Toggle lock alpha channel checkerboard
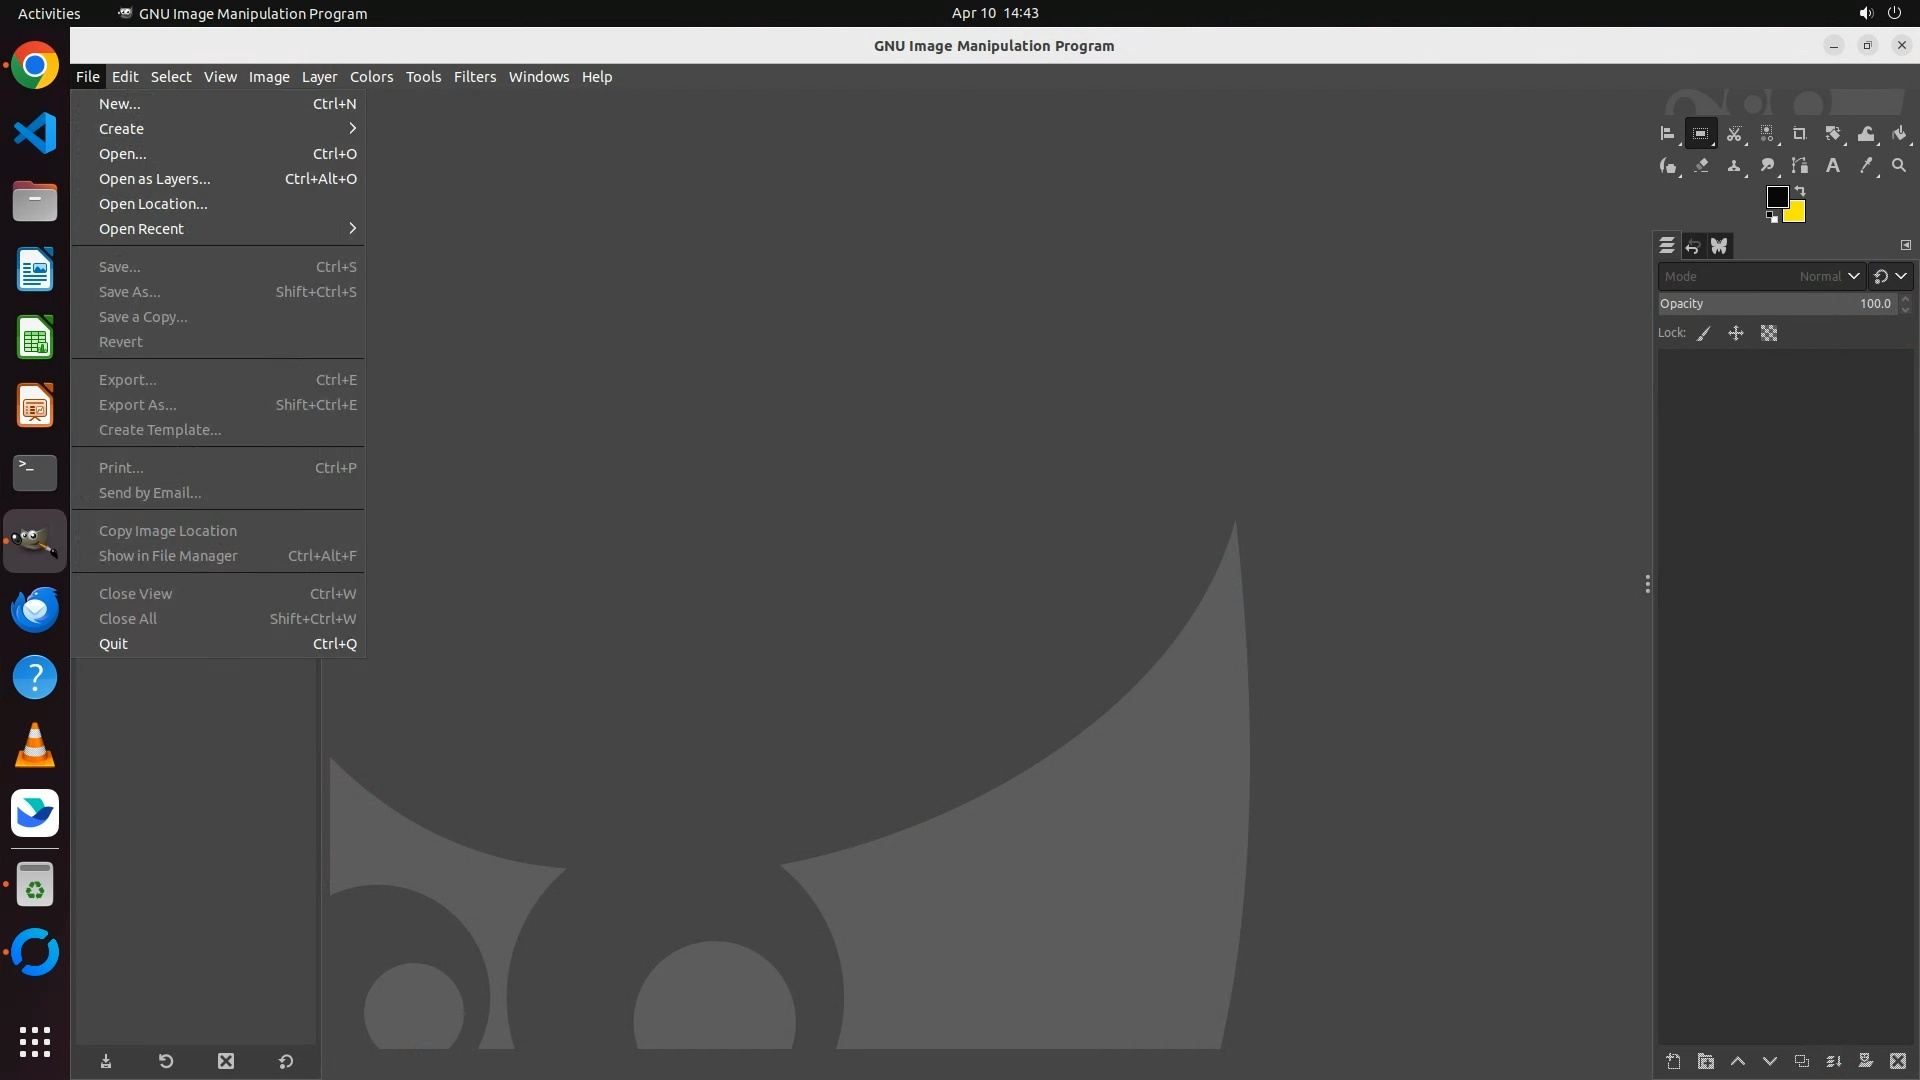The width and height of the screenshot is (1920, 1080). [1769, 334]
